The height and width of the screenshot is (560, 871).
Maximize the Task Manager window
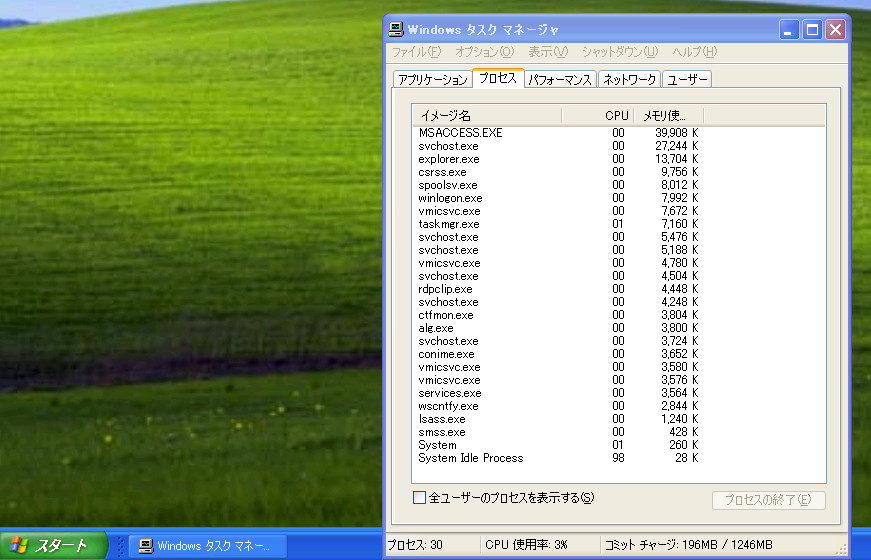[812, 29]
